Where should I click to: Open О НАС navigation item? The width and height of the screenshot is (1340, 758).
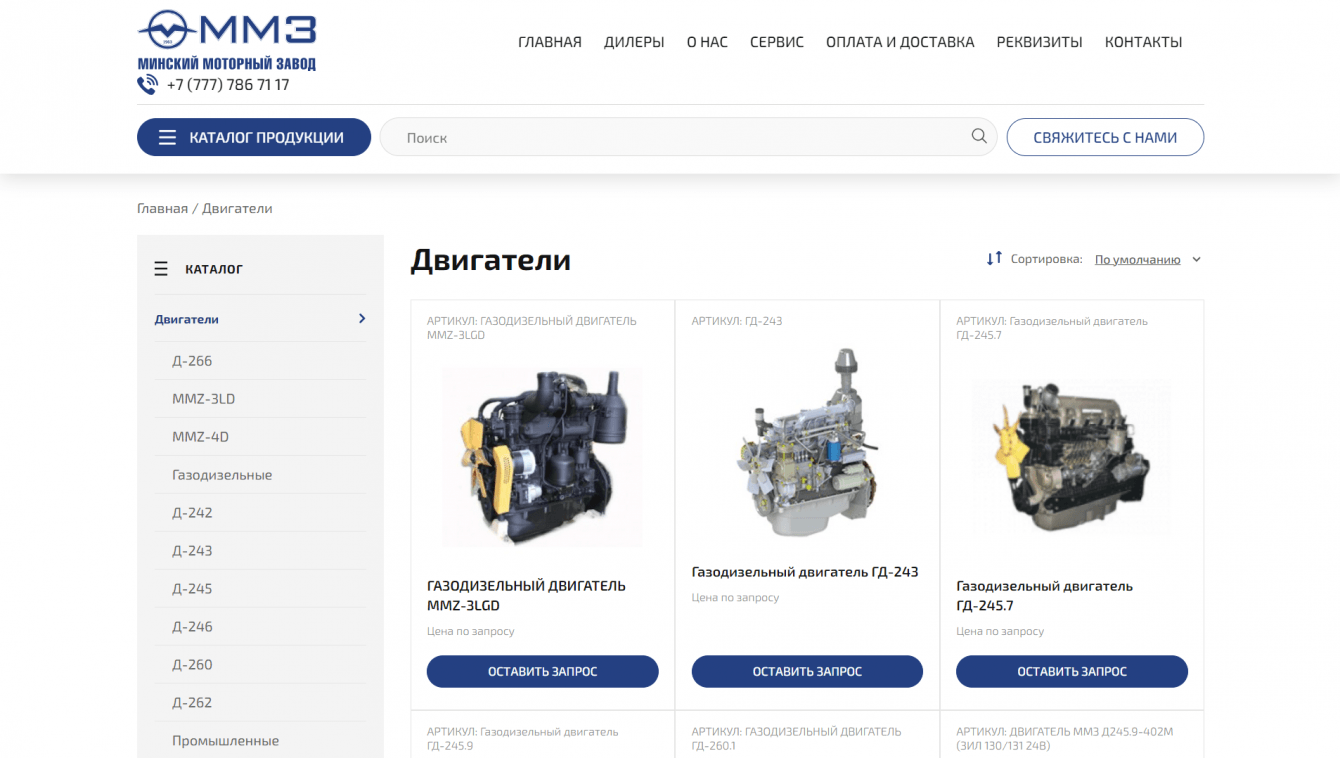click(x=707, y=42)
